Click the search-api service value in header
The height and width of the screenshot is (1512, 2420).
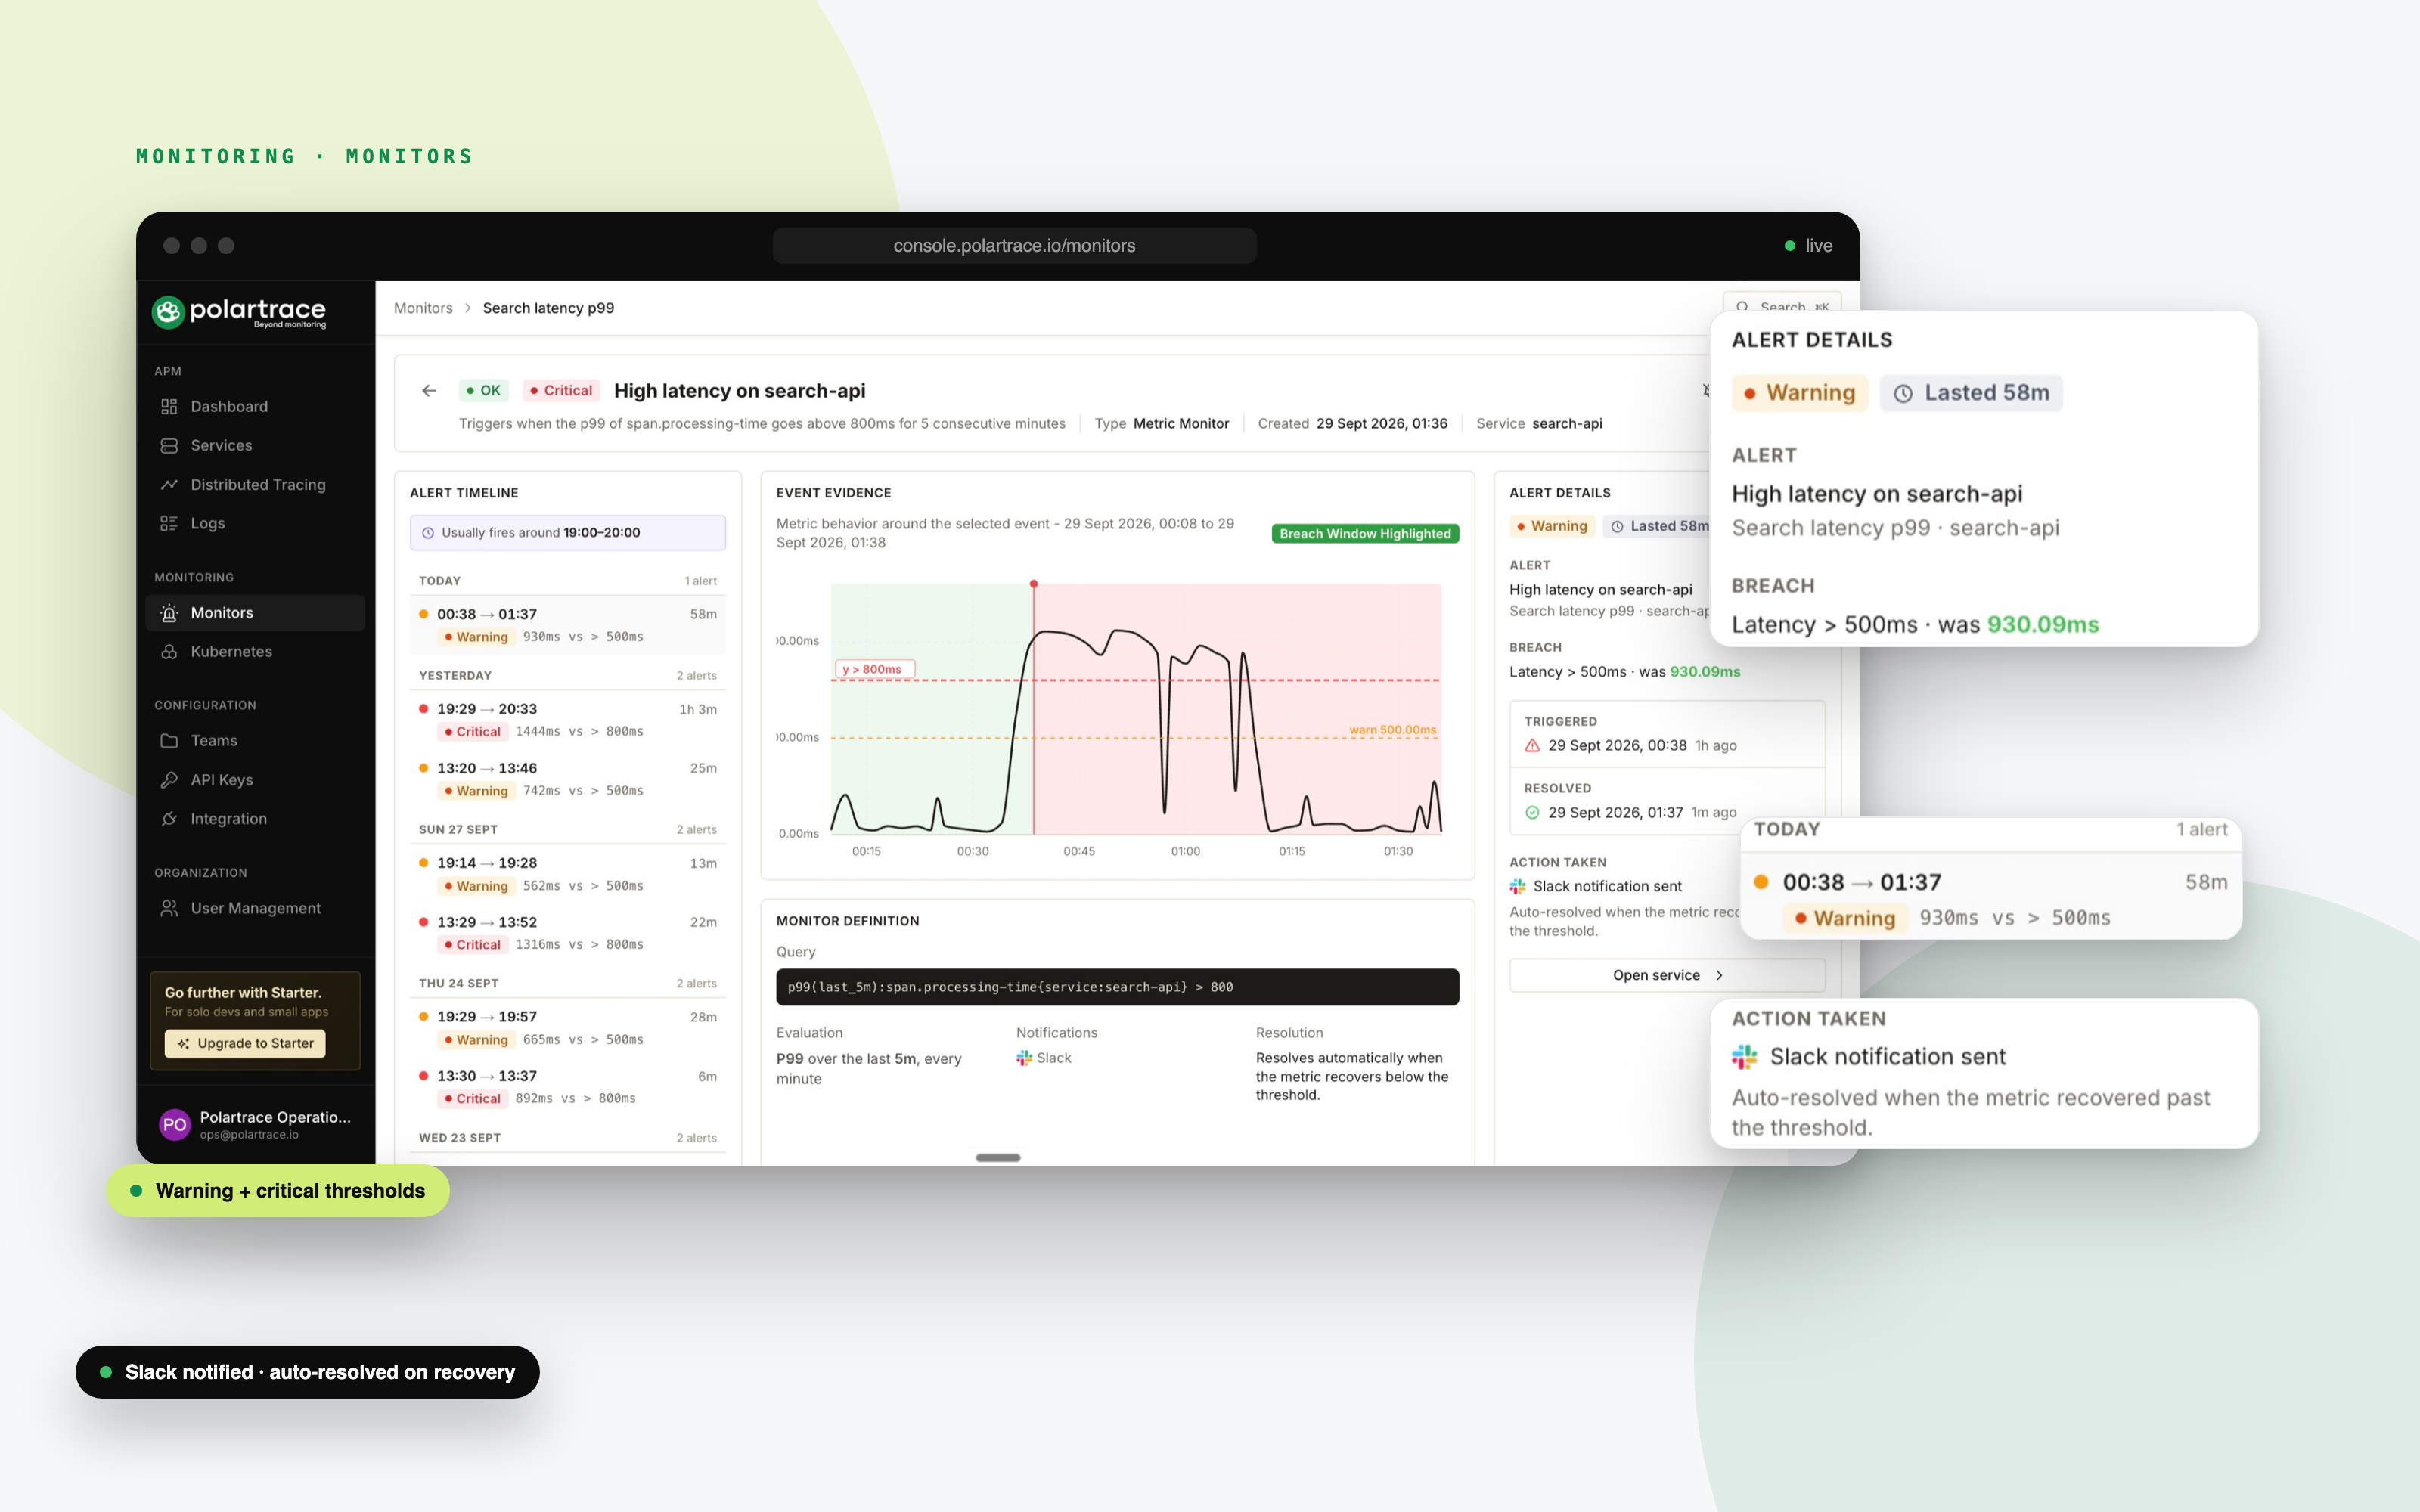coord(1567,423)
